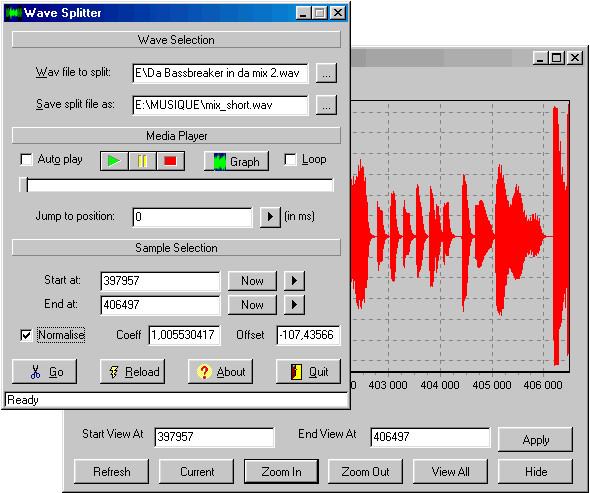Quit the application with the door icon button
The height and width of the screenshot is (493, 590).
point(309,372)
